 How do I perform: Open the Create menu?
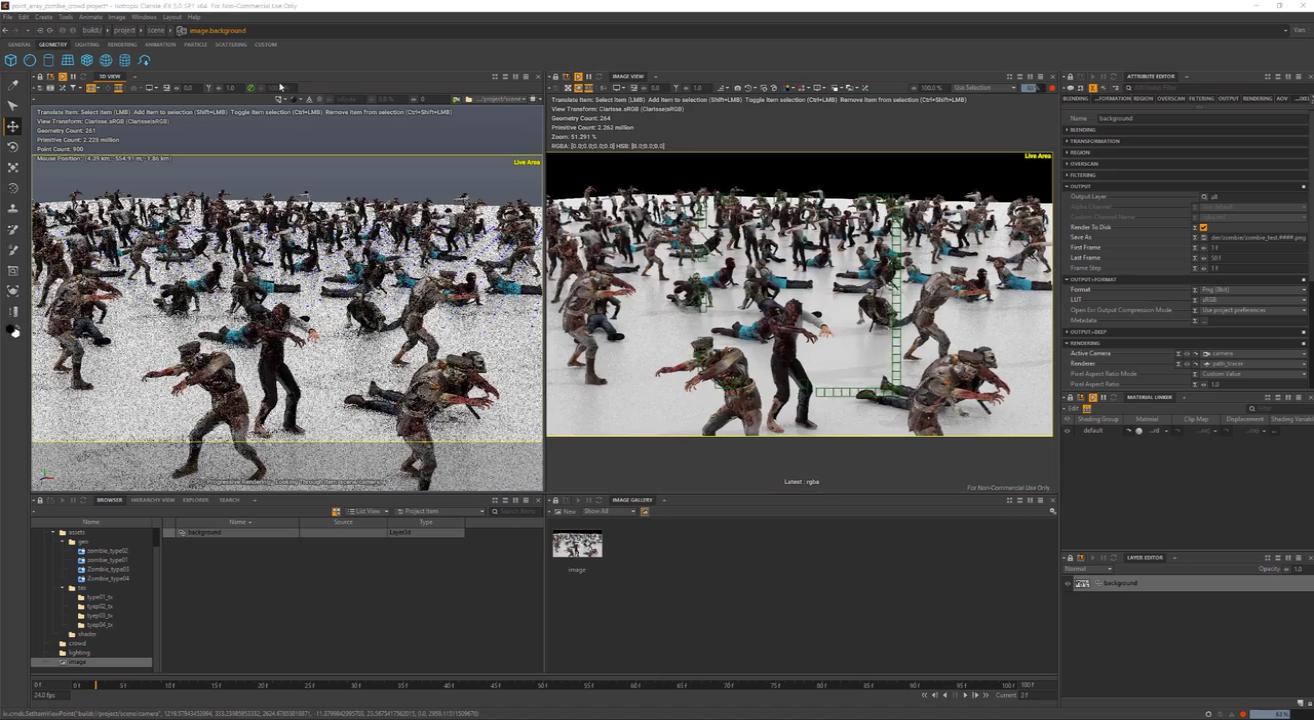[x=44, y=17]
